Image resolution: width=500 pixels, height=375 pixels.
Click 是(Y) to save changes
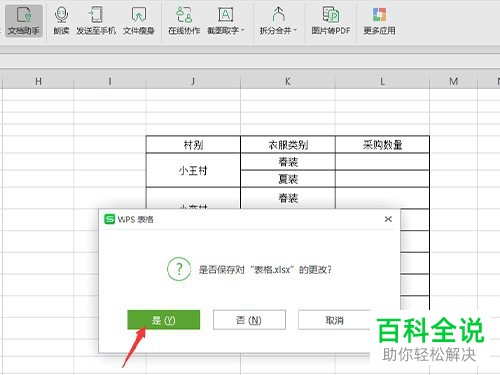[164, 320]
